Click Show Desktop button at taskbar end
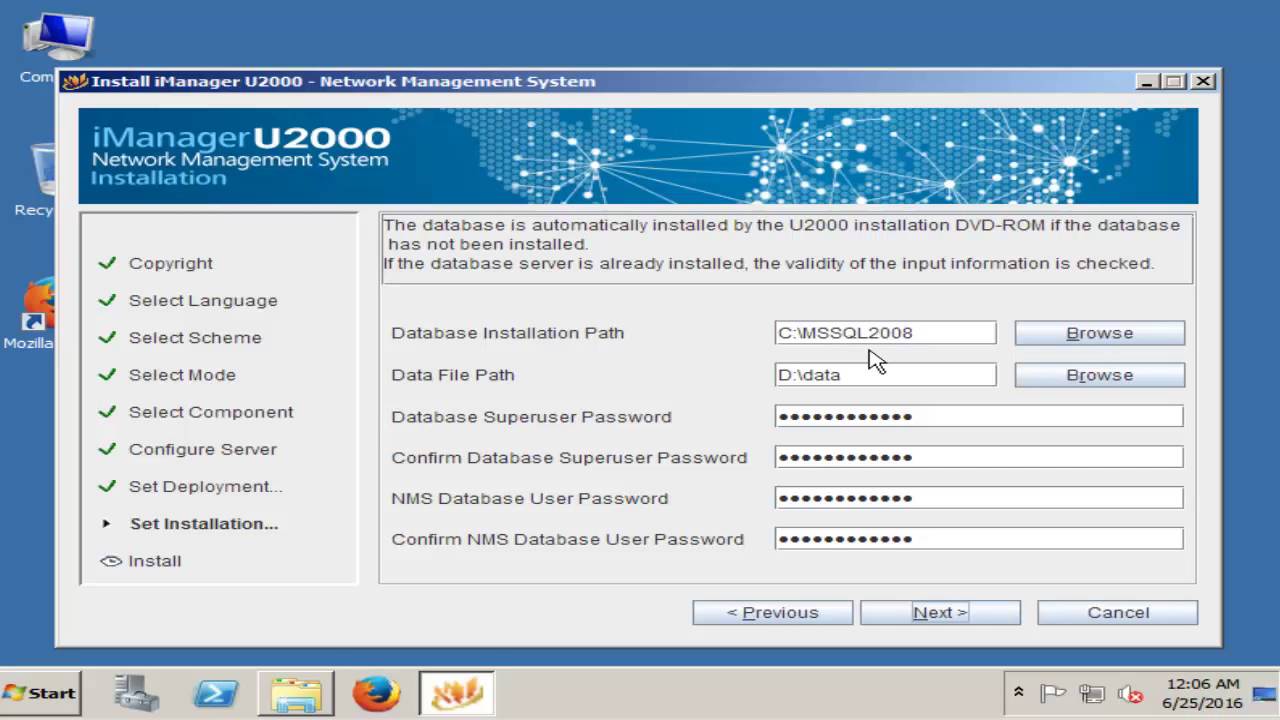 coord(1265,693)
